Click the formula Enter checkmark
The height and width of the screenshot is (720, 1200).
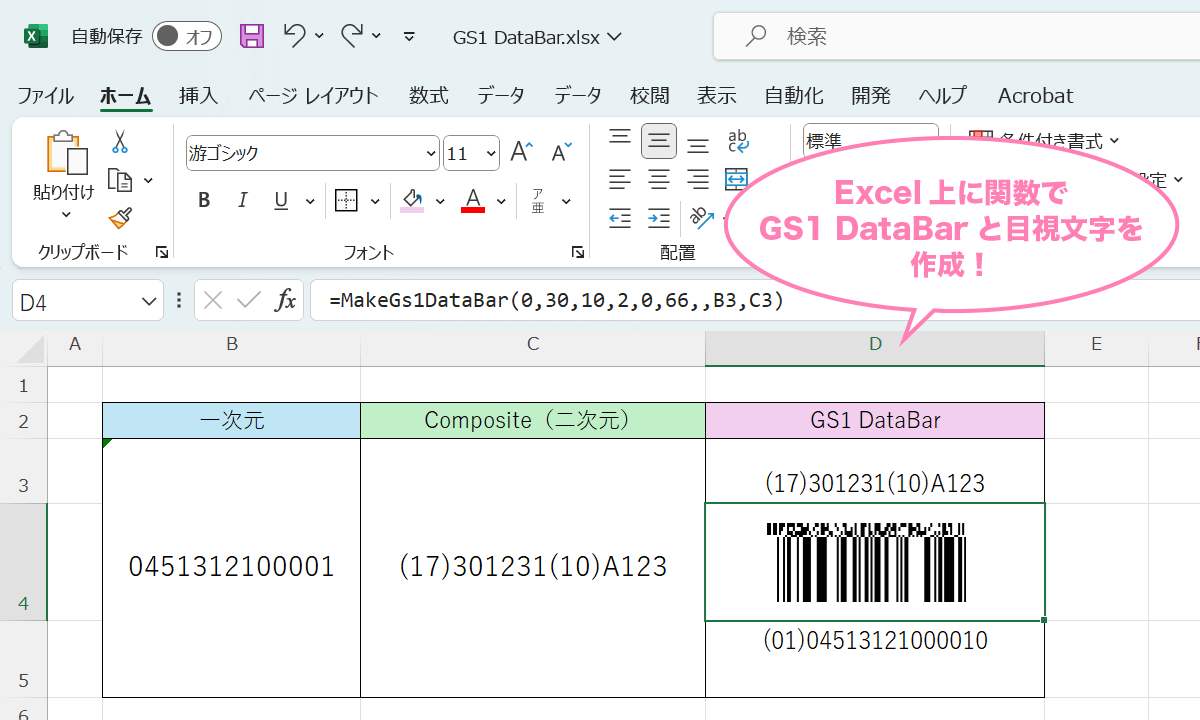coord(248,300)
